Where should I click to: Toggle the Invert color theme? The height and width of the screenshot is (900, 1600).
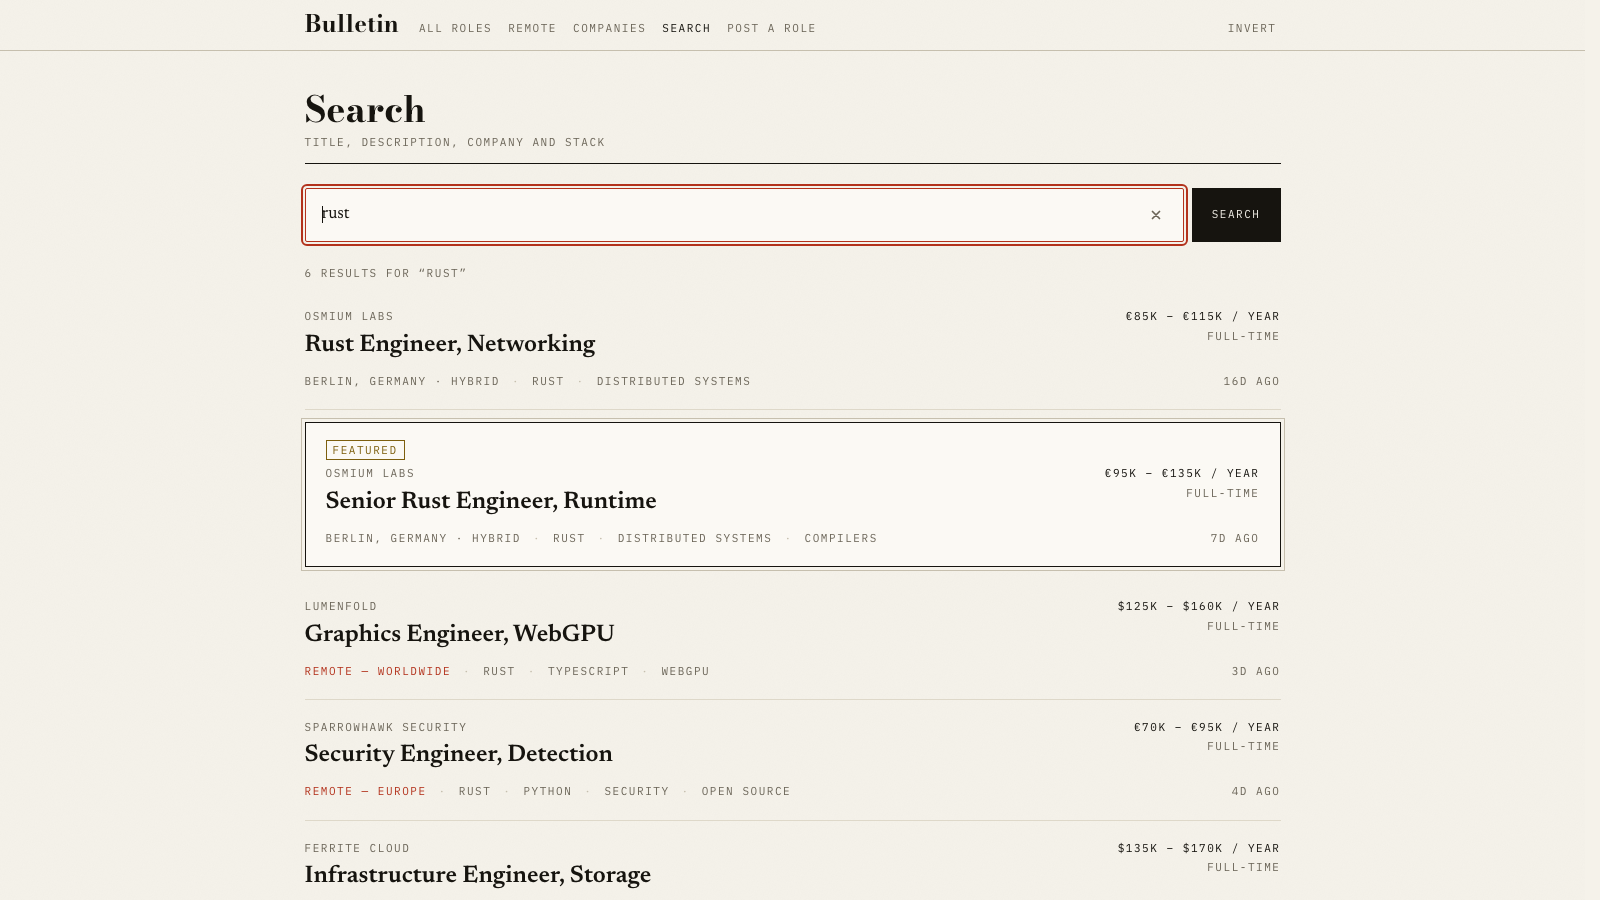click(x=1252, y=29)
